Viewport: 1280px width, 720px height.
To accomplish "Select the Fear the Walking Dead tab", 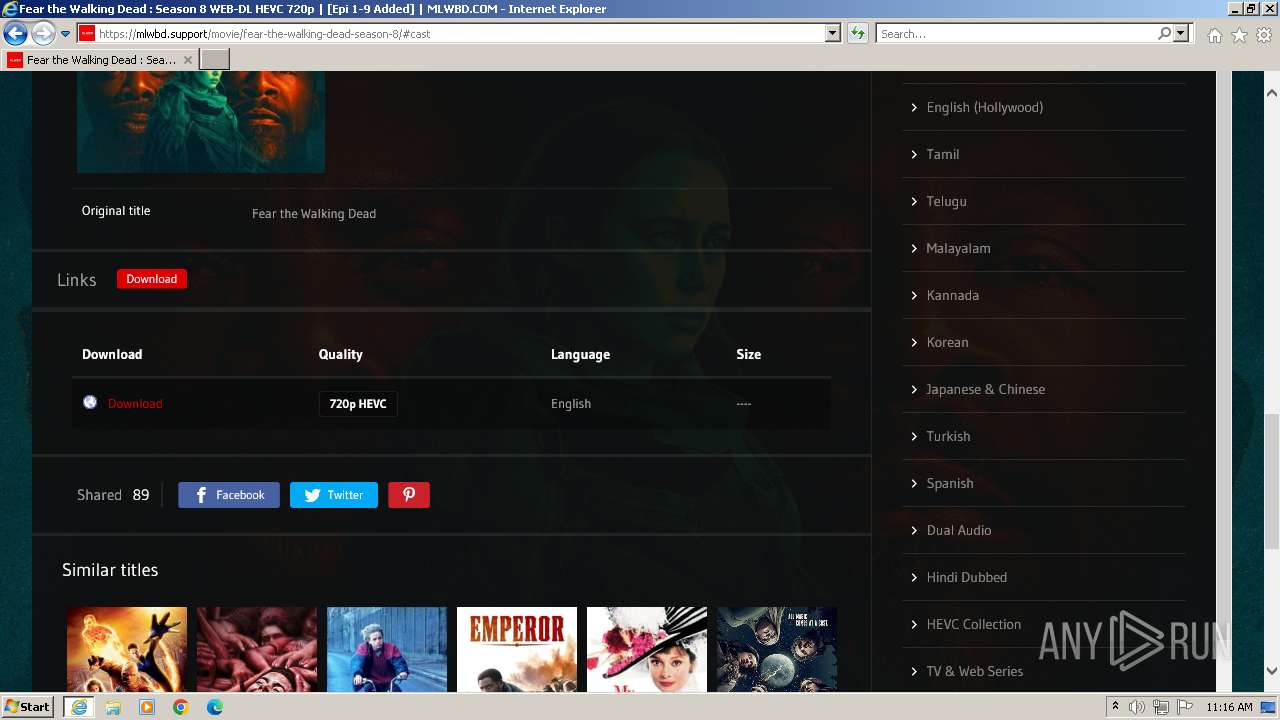I will (x=100, y=60).
